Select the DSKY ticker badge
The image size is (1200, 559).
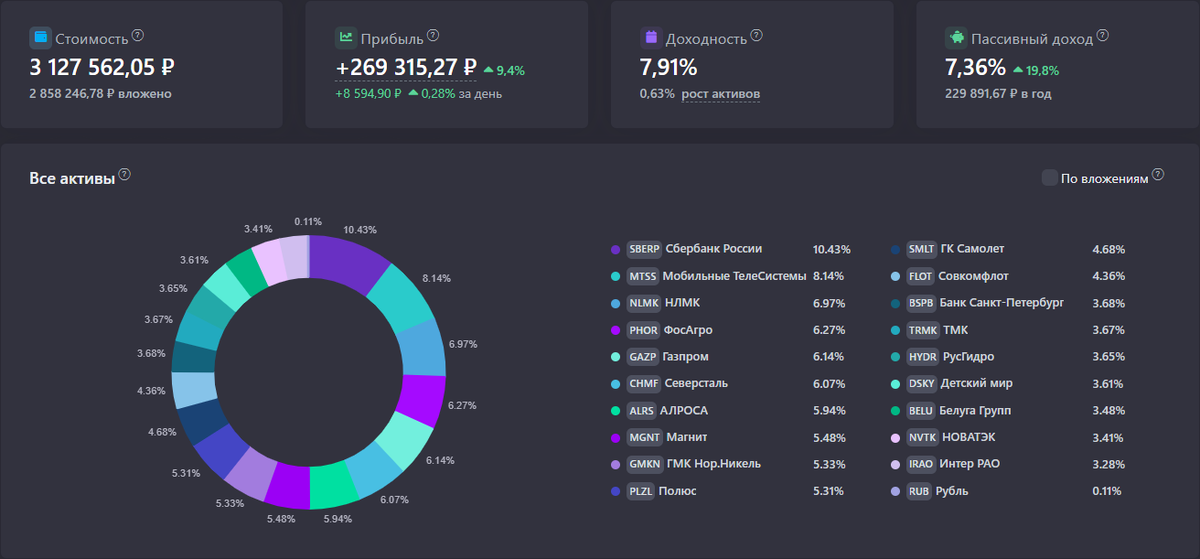pos(921,384)
